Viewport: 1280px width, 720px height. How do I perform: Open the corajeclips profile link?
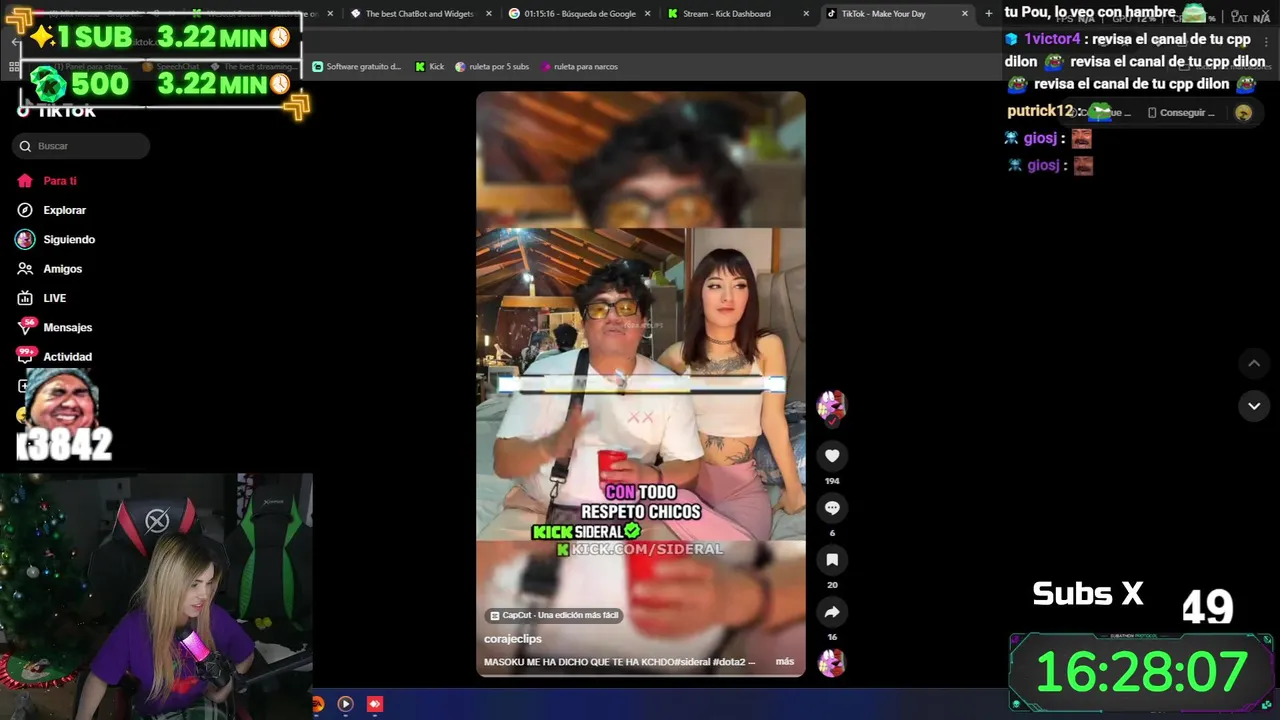pos(513,639)
